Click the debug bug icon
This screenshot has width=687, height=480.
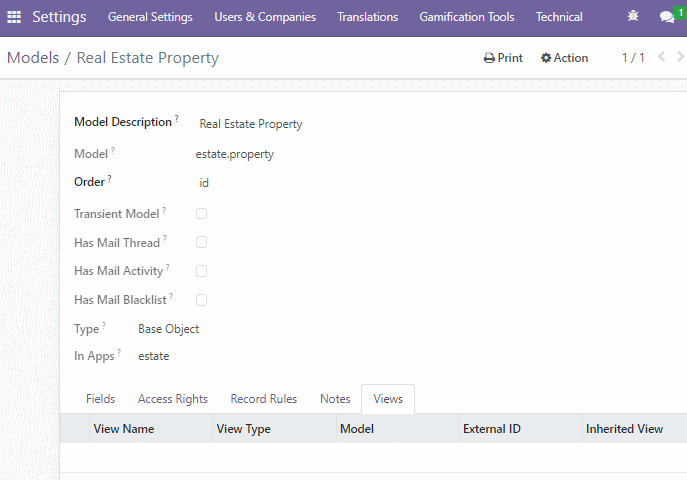click(x=633, y=16)
